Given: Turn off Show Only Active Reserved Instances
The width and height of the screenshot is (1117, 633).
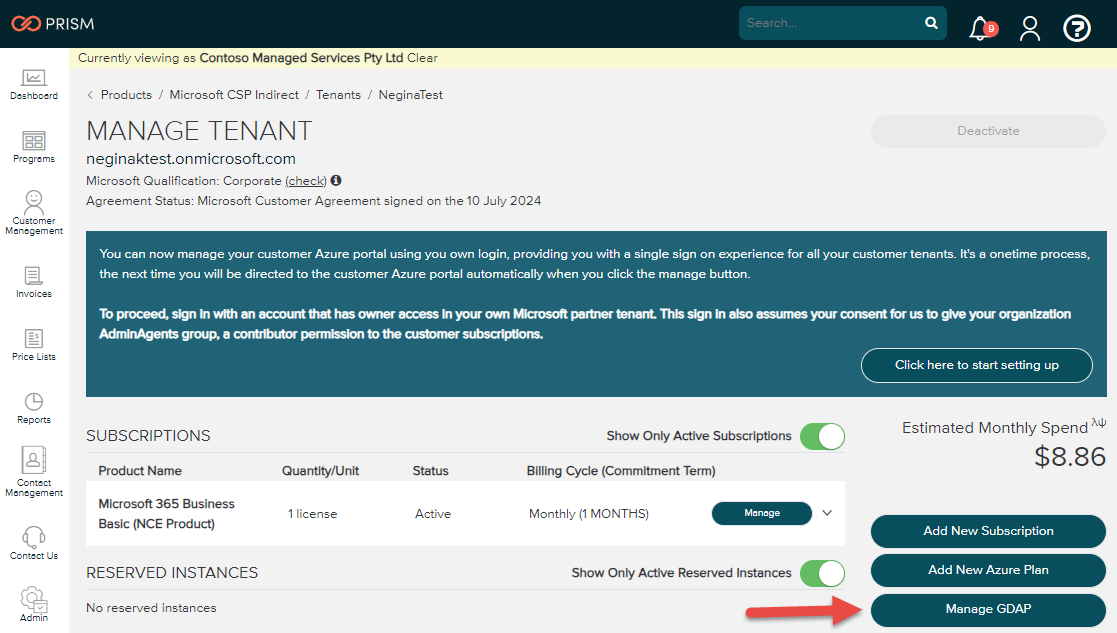Looking at the screenshot, I should [x=822, y=574].
